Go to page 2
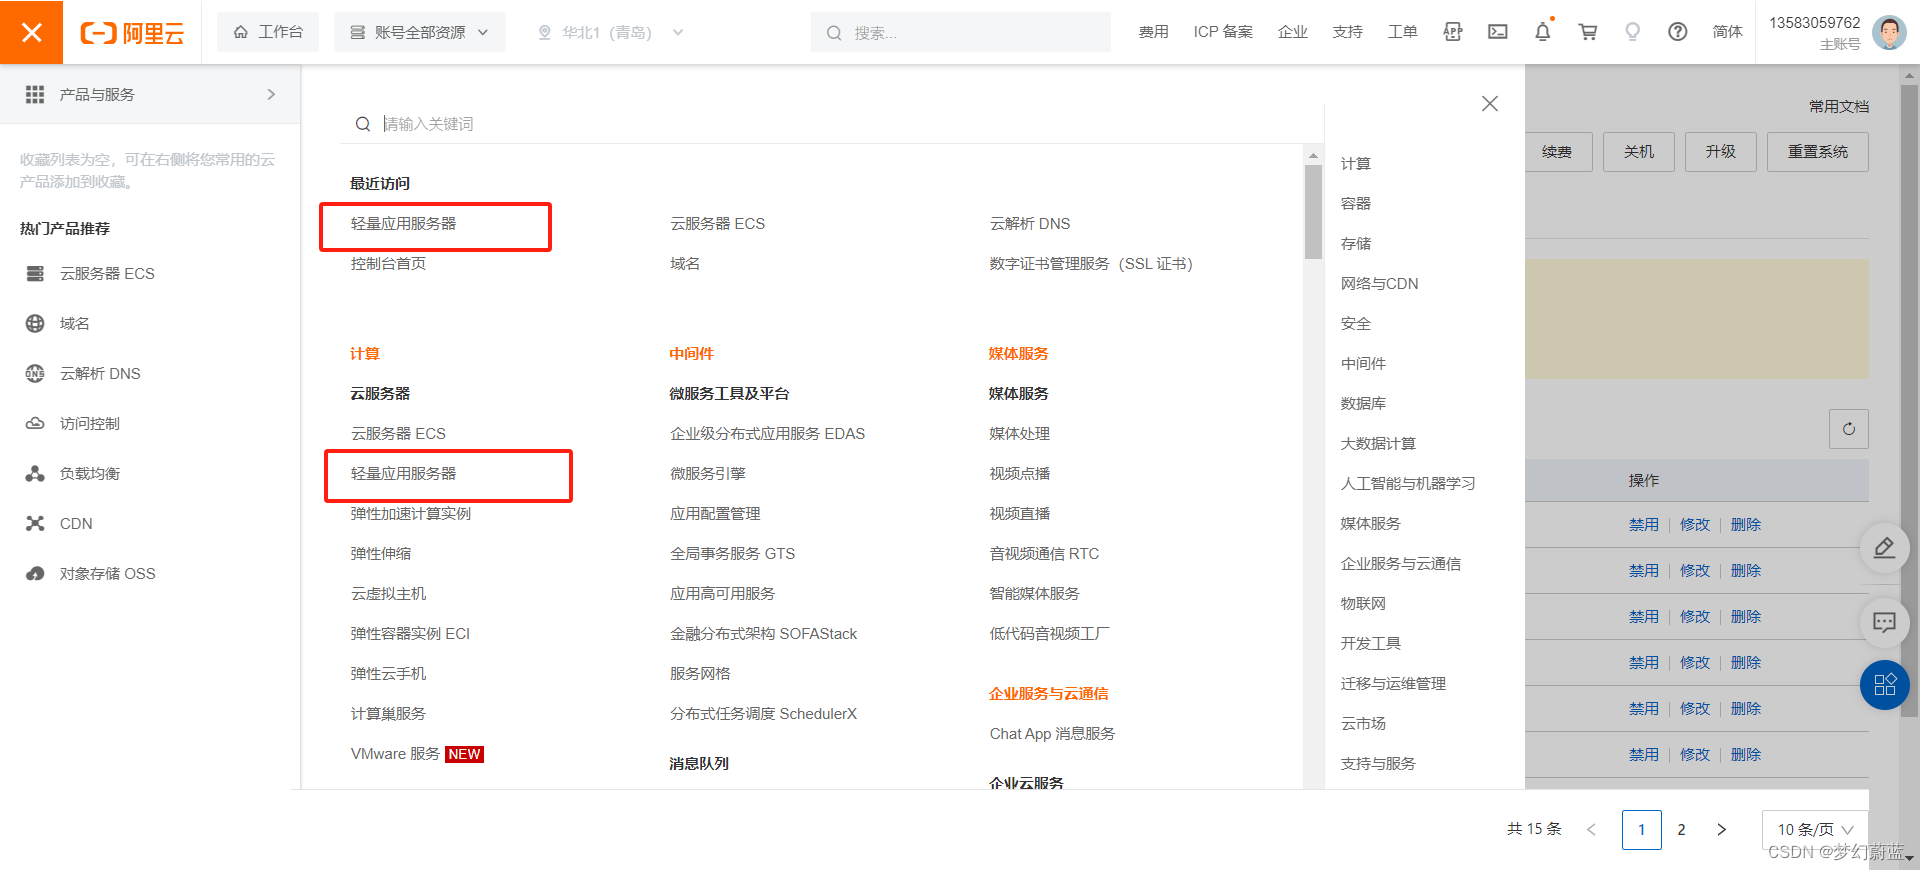The width and height of the screenshot is (1920, 870). point(1682,830)
